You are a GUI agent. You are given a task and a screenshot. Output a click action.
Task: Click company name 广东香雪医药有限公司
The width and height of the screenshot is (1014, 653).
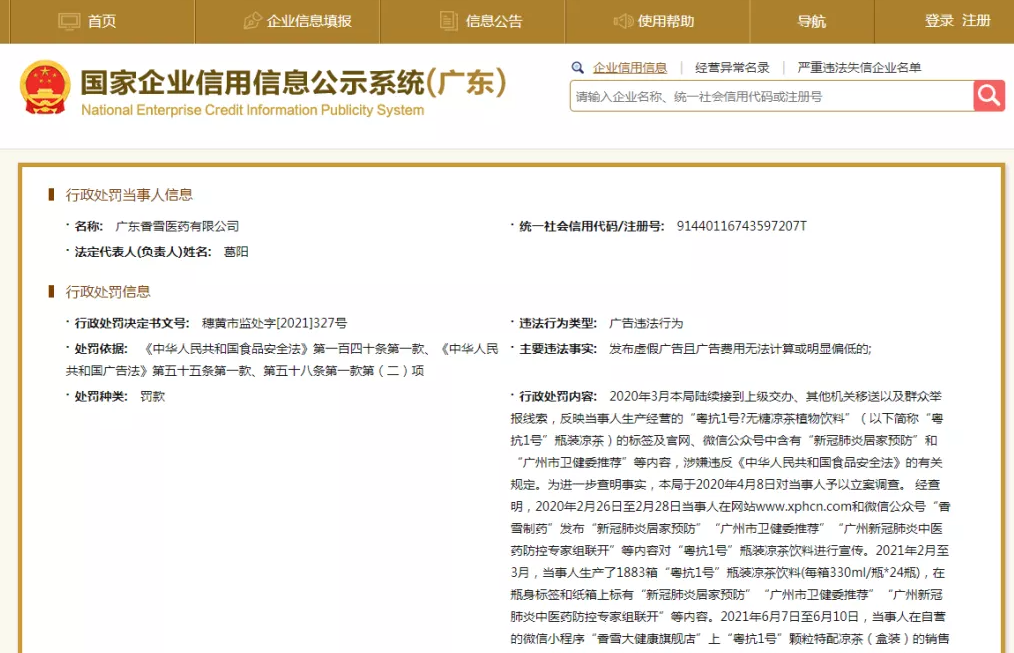tap(177, 226)
